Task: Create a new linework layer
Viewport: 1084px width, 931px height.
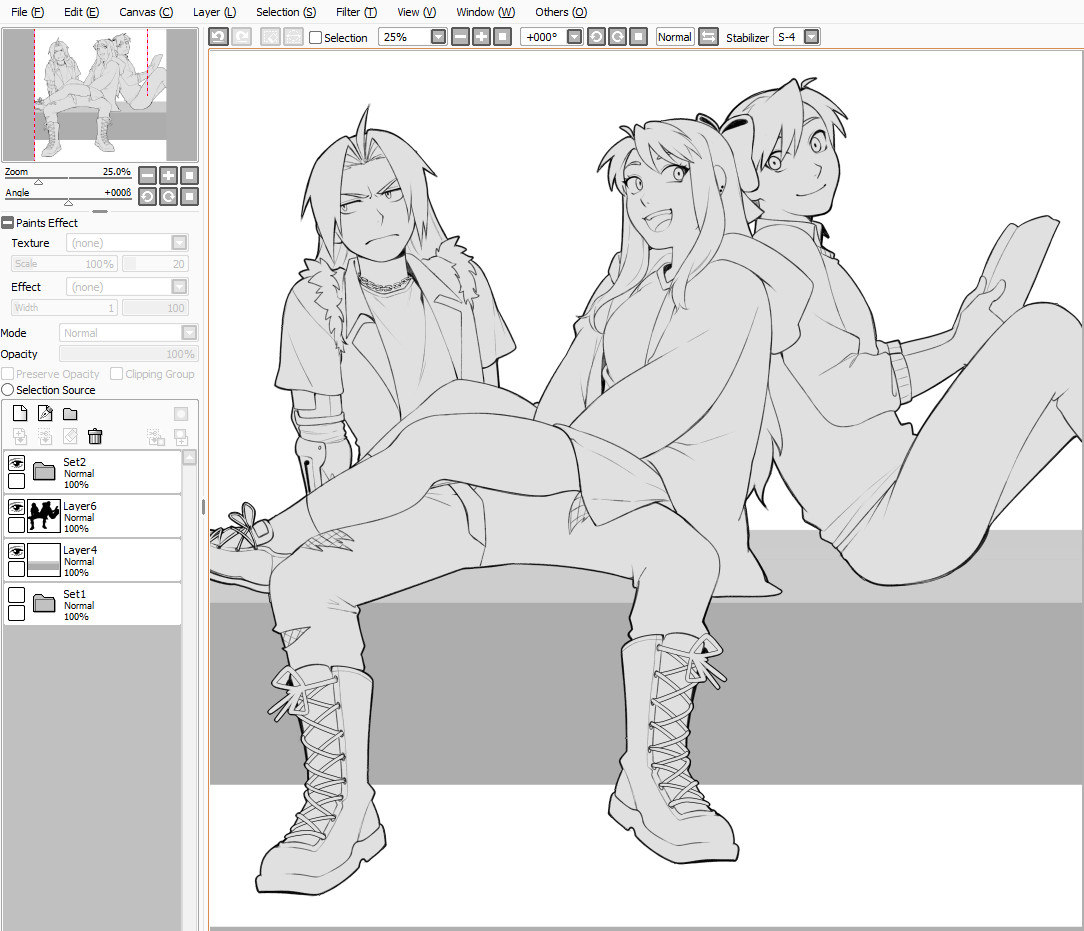Action: click(x=45, y=413)
